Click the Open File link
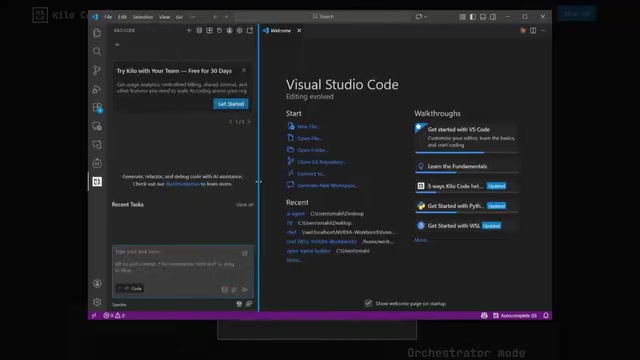Screen dimensions: 640x360 309,138
